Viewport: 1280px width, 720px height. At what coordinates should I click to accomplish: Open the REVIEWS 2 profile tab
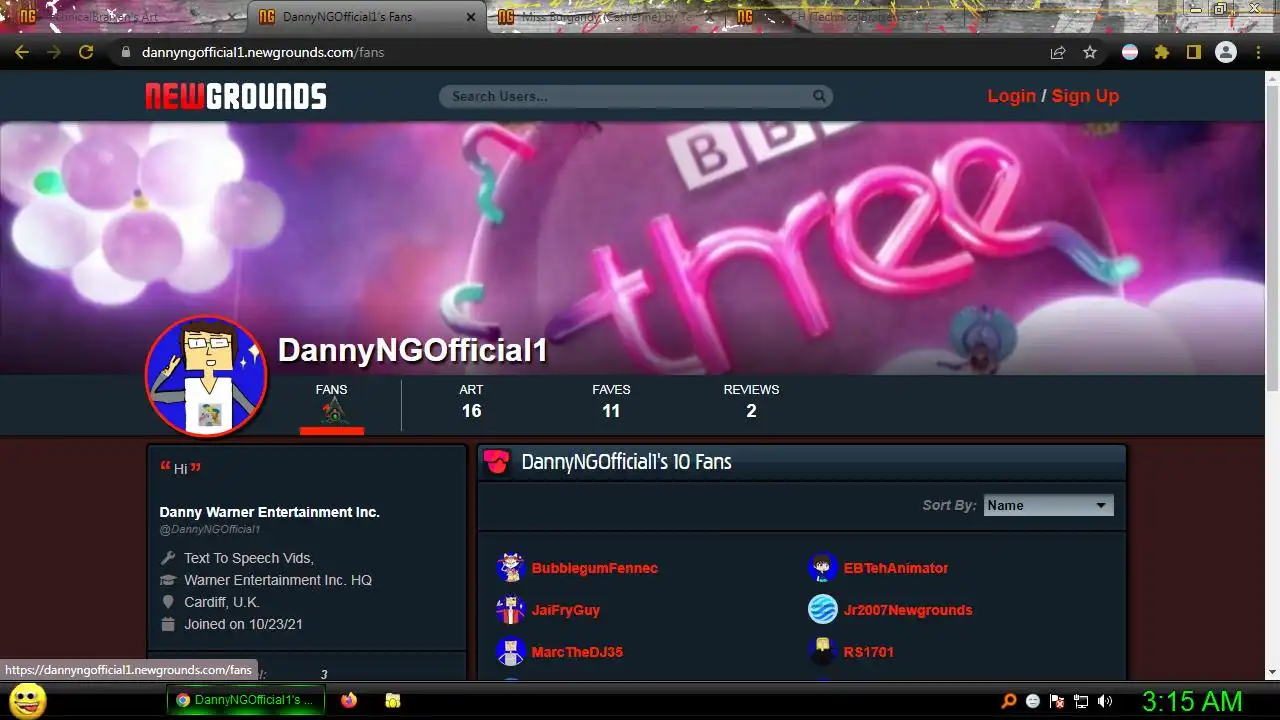(x=751, y=401)
